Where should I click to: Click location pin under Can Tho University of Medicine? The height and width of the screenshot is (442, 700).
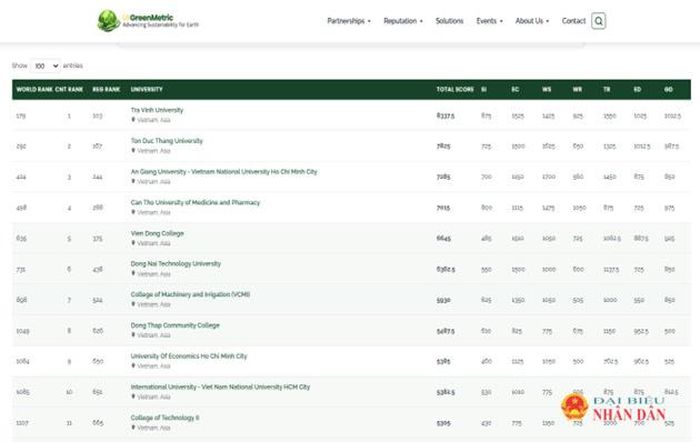[x=133, y=212]
